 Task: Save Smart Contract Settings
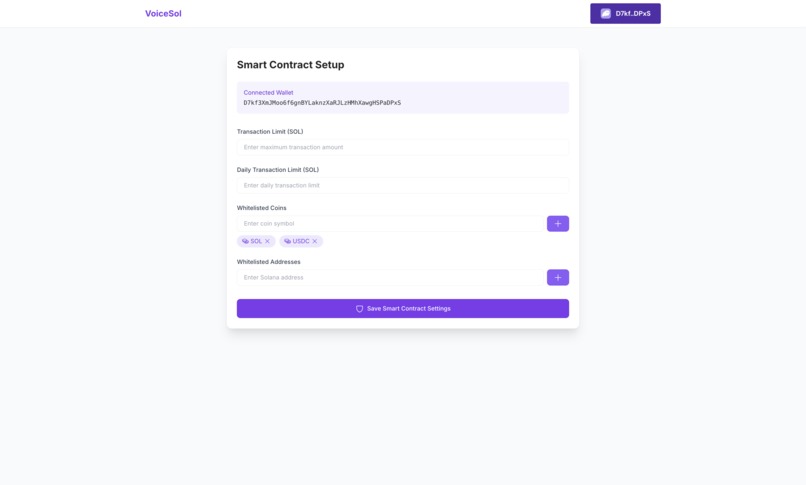(x=402, y=309)
